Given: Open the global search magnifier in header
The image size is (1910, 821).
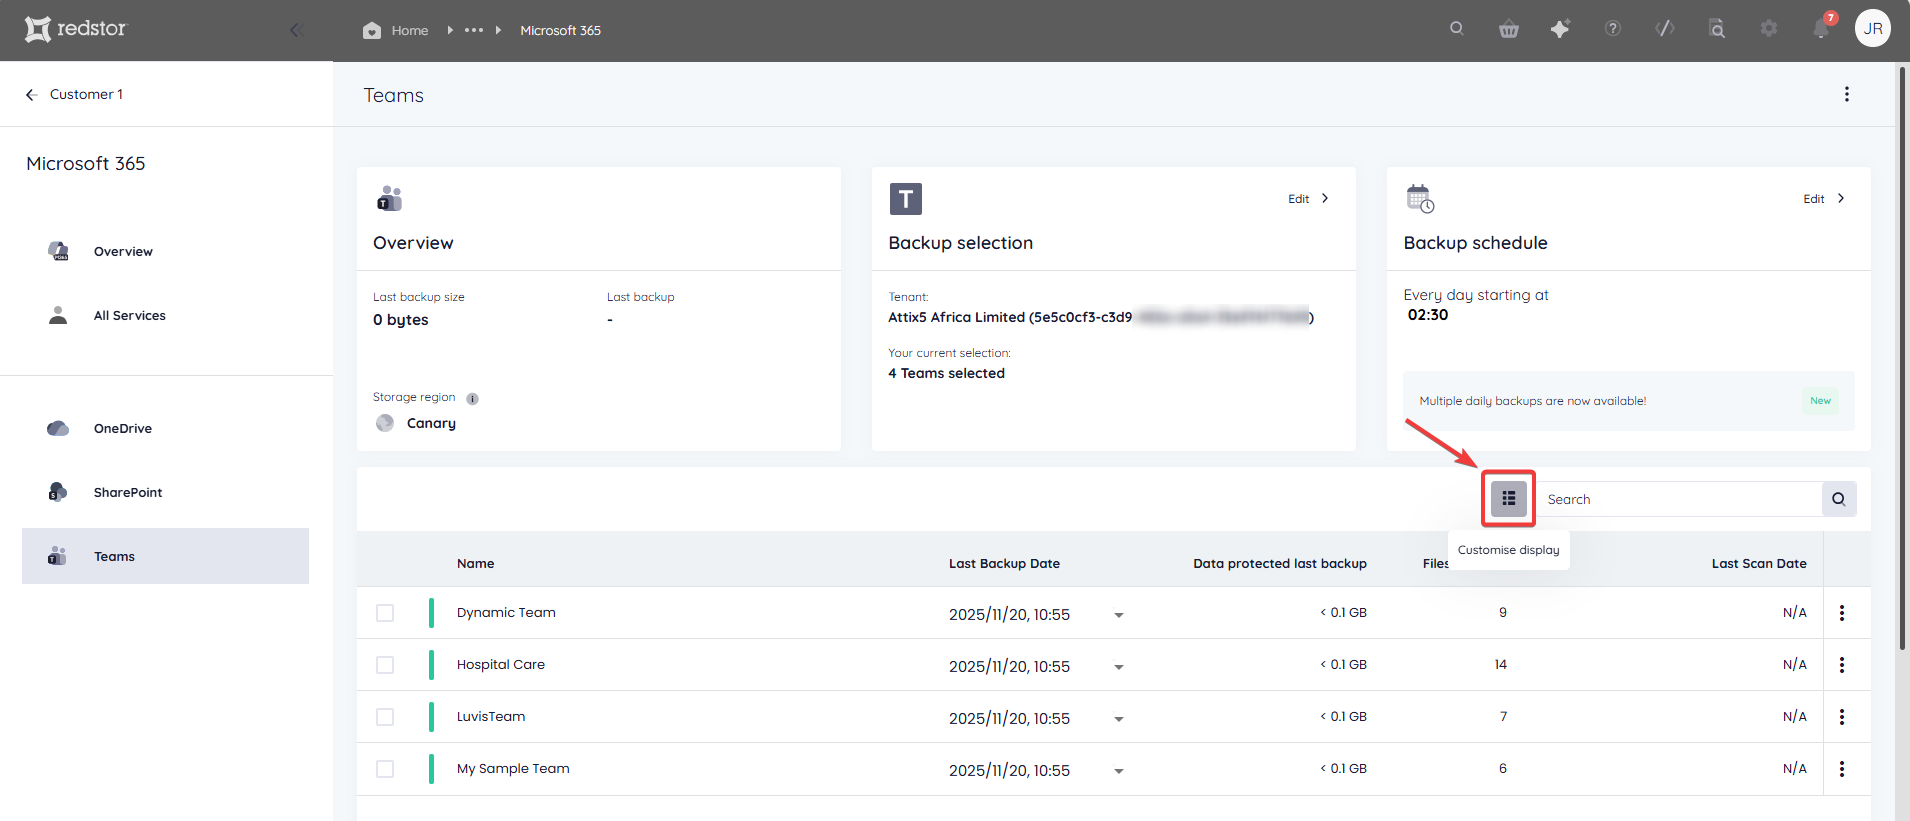Looking at the screenshot, I should tap(1457, 29).
